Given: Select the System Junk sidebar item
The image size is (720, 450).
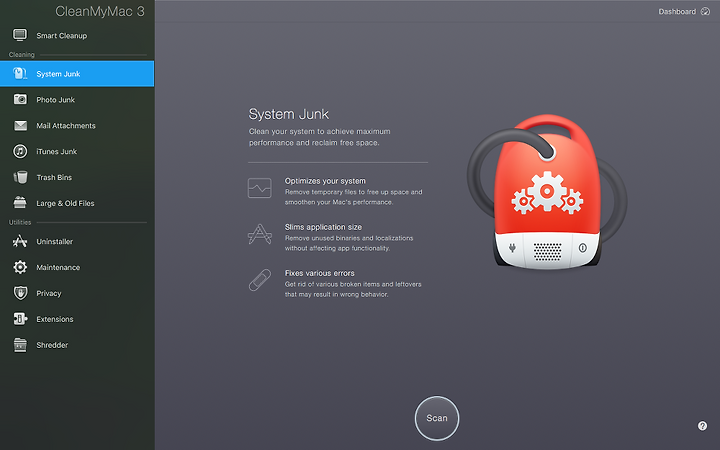Looking at the screenshot, I should 77,73.
